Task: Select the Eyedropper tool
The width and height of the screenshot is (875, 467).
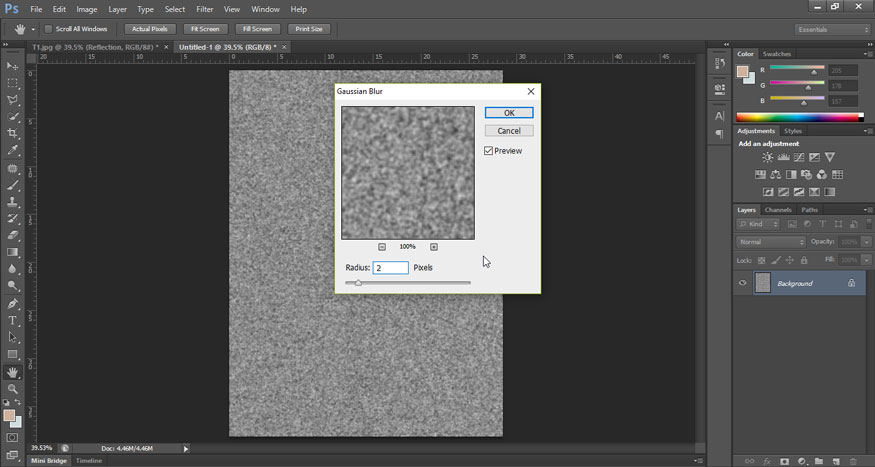Action: 13,150
